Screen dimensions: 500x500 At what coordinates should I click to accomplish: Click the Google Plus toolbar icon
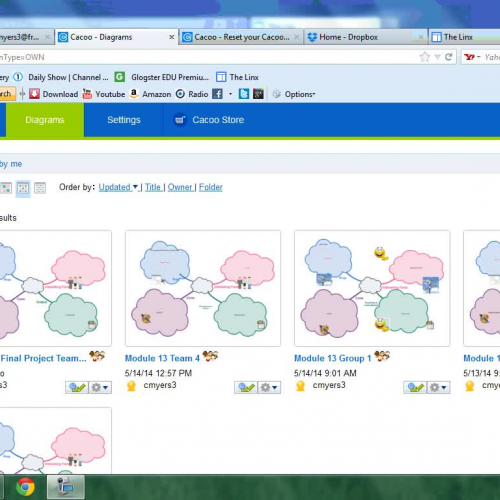(258, 94)
